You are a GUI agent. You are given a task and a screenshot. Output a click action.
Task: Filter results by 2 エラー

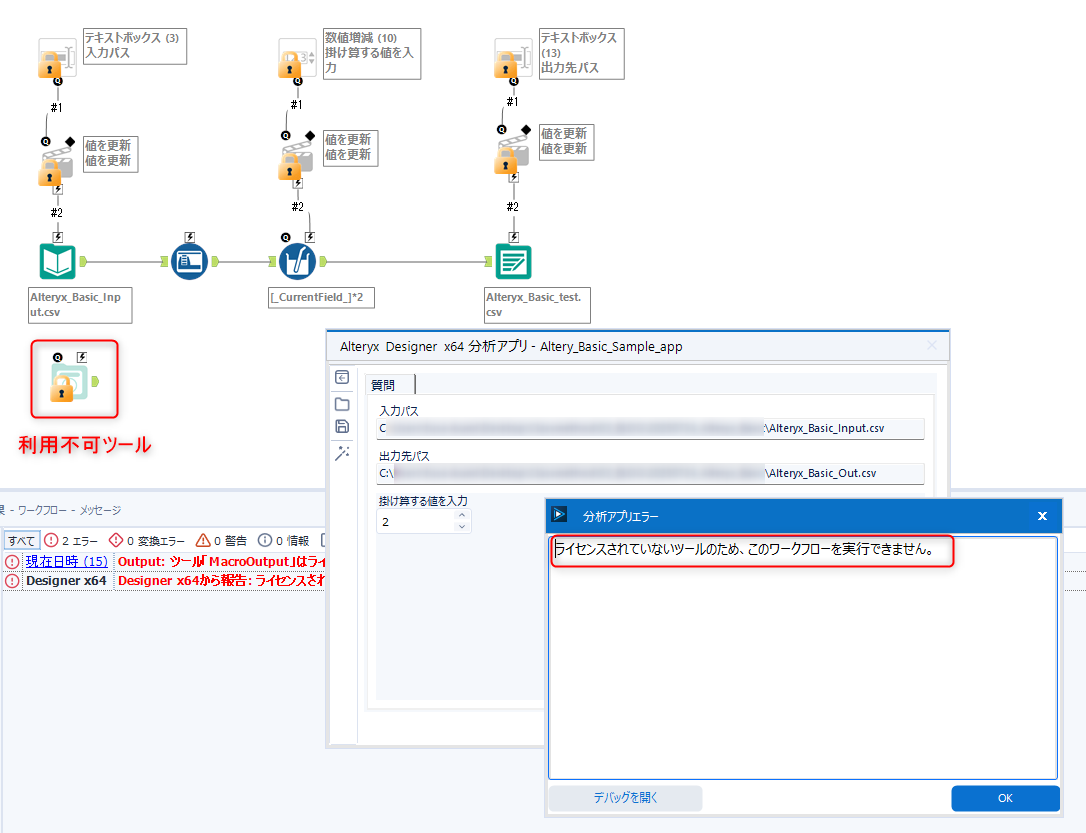[71, 541]
